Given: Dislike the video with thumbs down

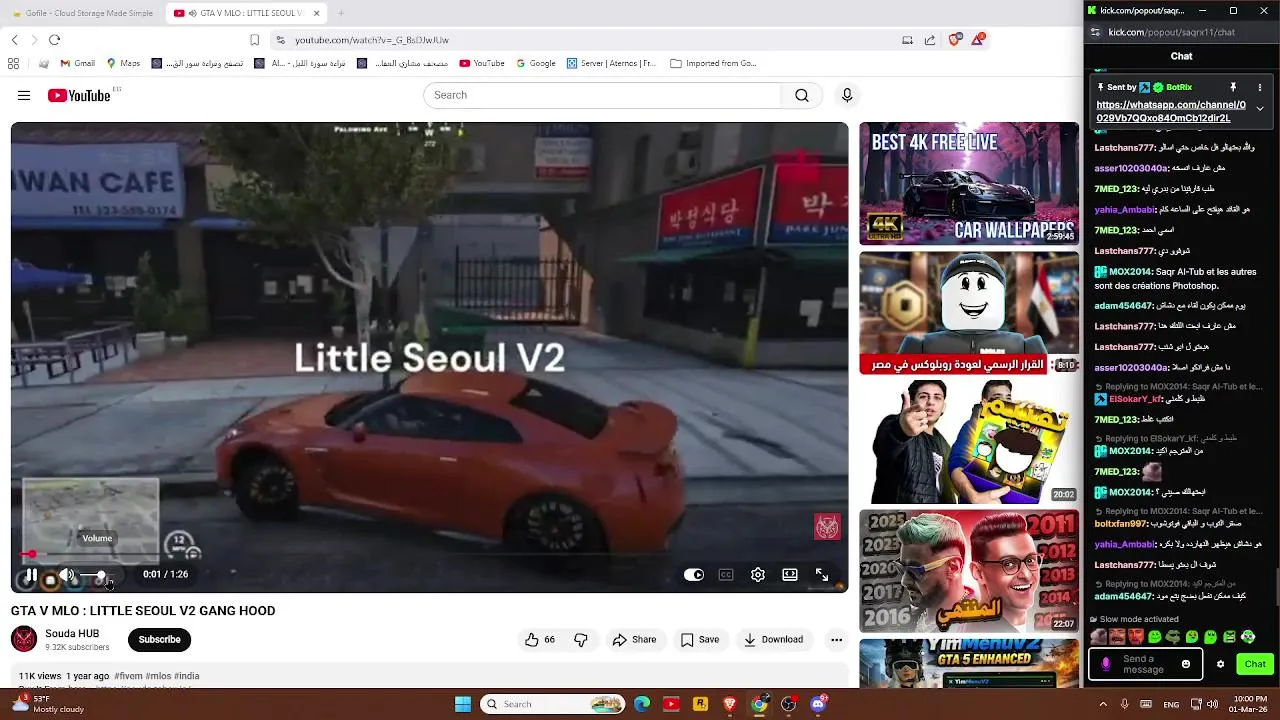Looking at the screenshot, I should pos(581,640).
